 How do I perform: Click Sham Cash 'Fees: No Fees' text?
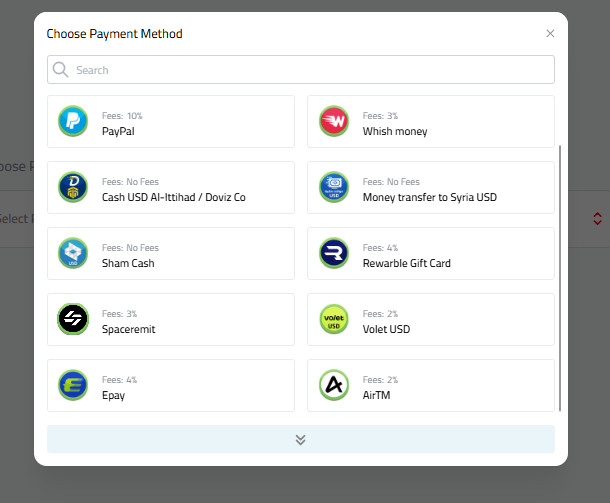(x=130, y=247)
